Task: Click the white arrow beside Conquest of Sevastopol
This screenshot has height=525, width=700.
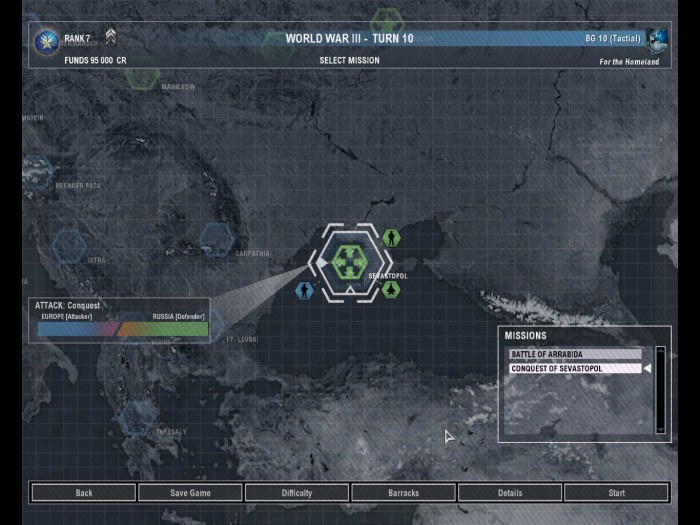Action: click(647, 368)
